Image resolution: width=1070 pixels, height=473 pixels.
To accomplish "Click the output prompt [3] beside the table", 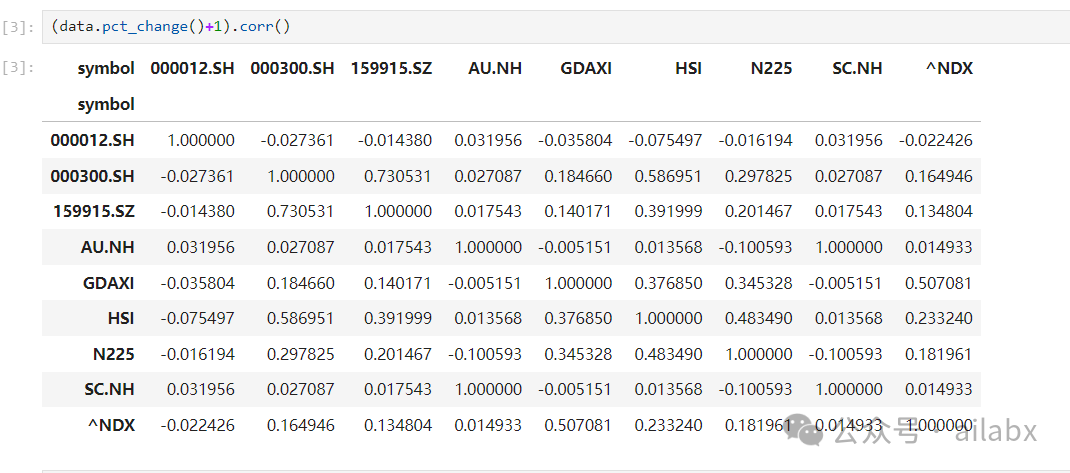I will 18,68.
